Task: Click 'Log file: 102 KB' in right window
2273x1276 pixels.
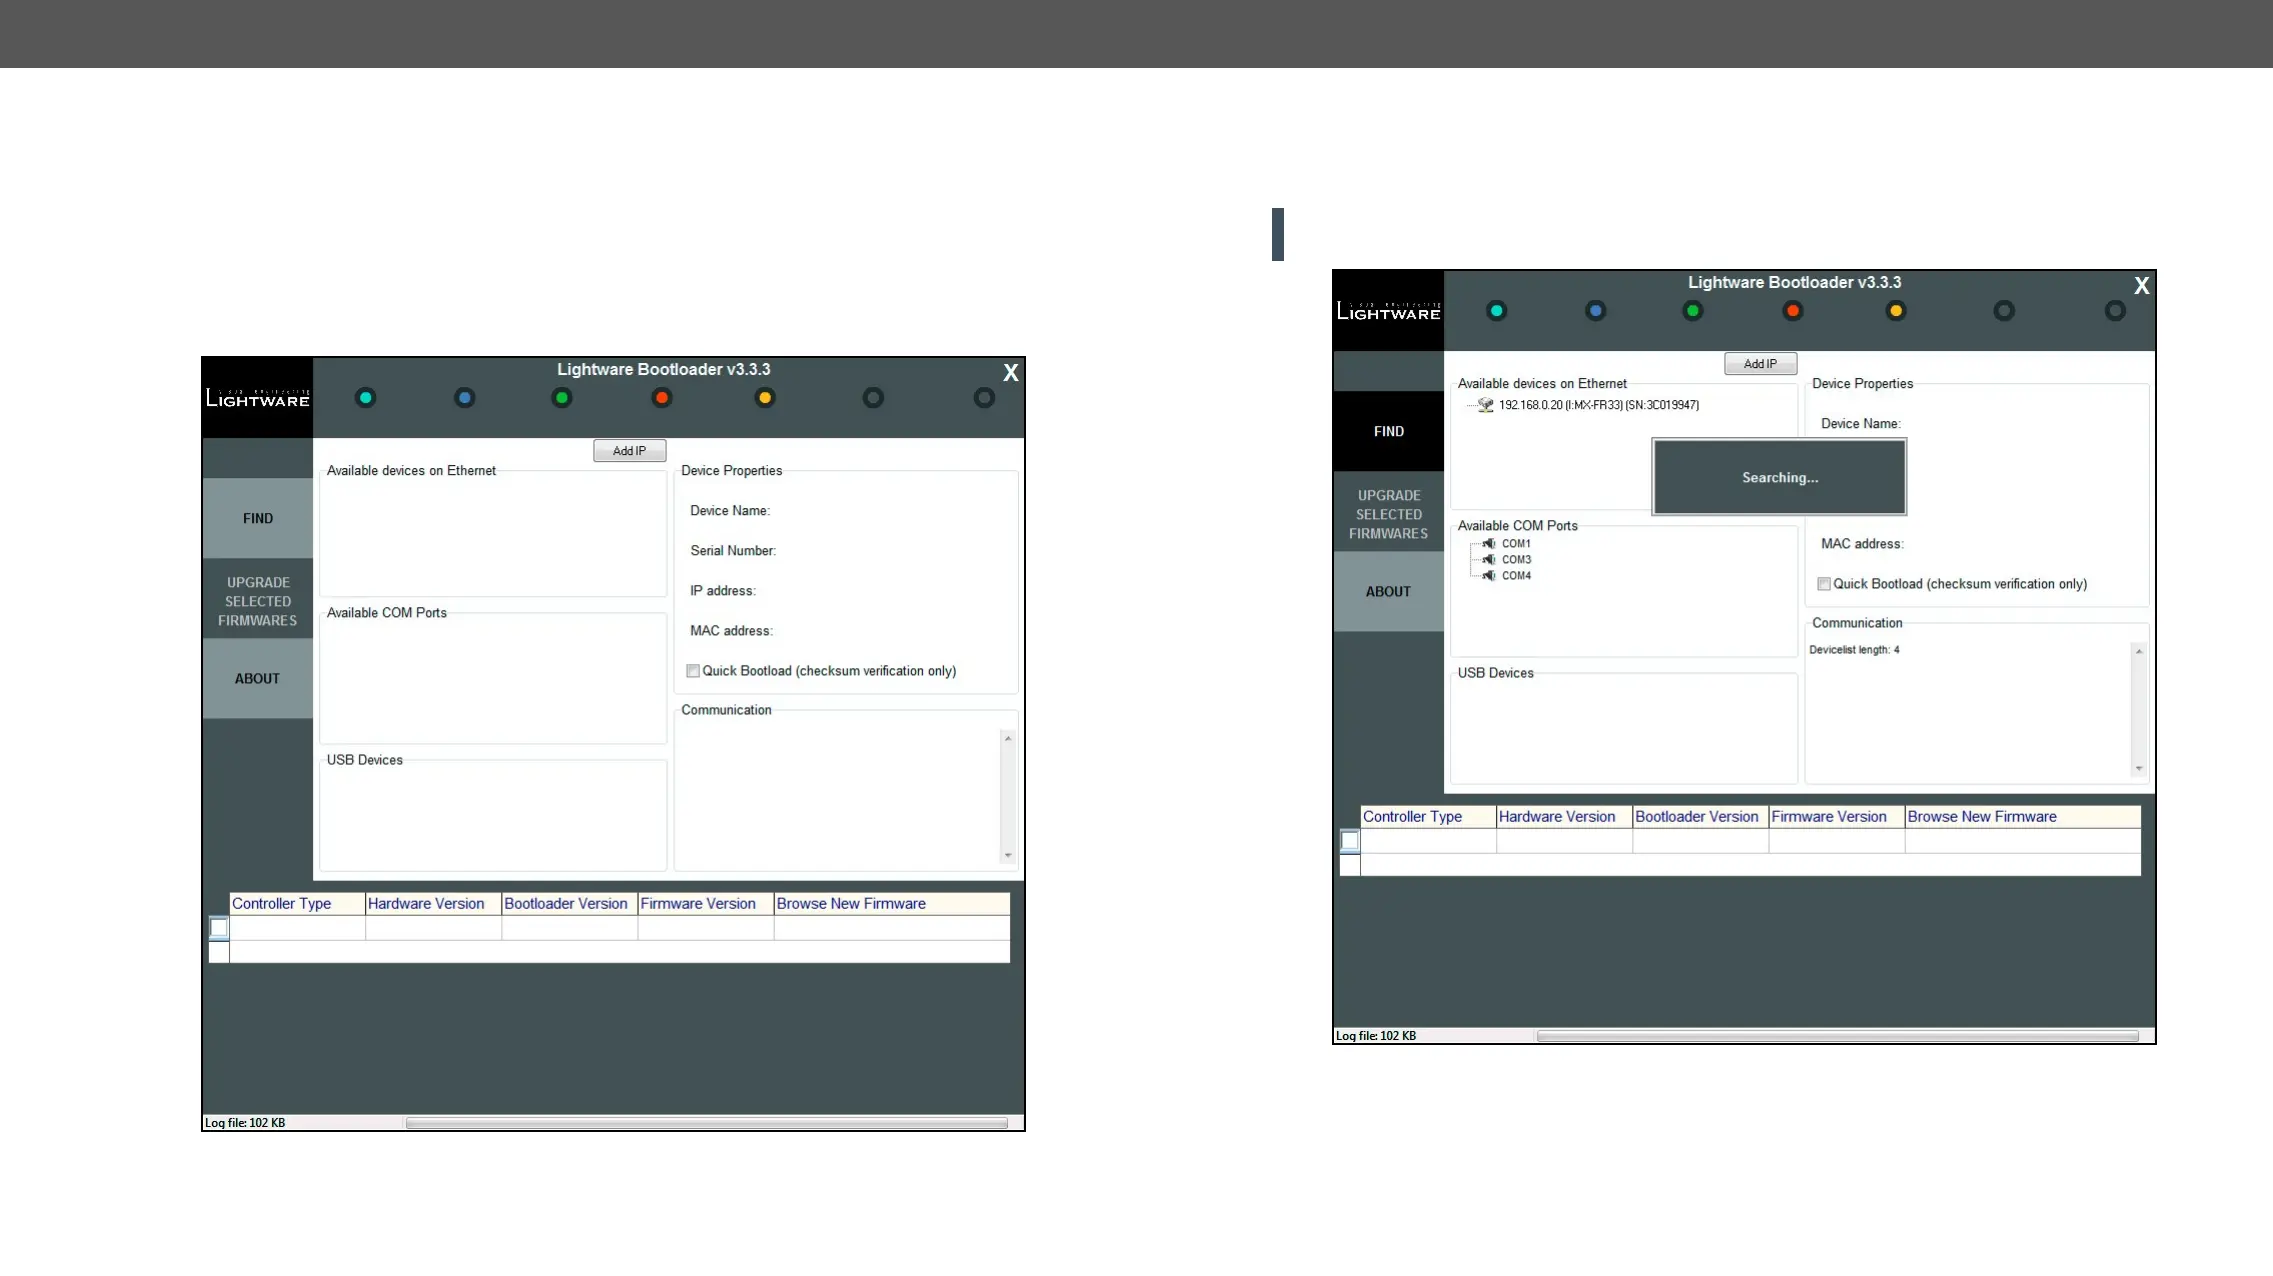Action: (1376, 1036)
